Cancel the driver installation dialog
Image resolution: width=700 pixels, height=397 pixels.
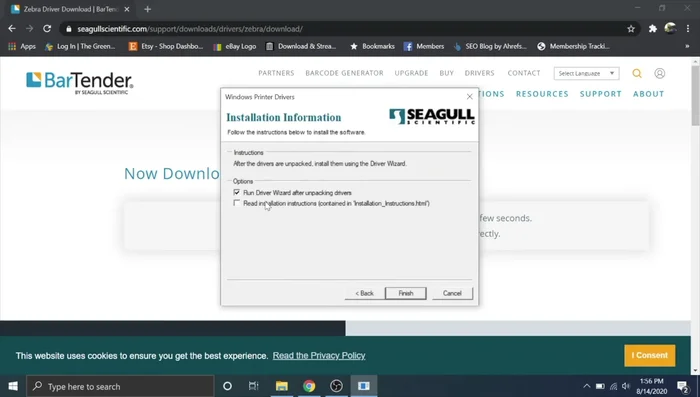[452, 293]
